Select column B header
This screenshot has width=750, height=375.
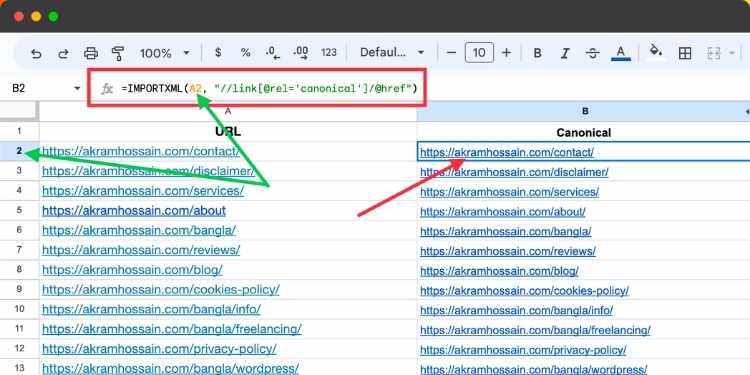pyautogui.click(x=584, y=111)
